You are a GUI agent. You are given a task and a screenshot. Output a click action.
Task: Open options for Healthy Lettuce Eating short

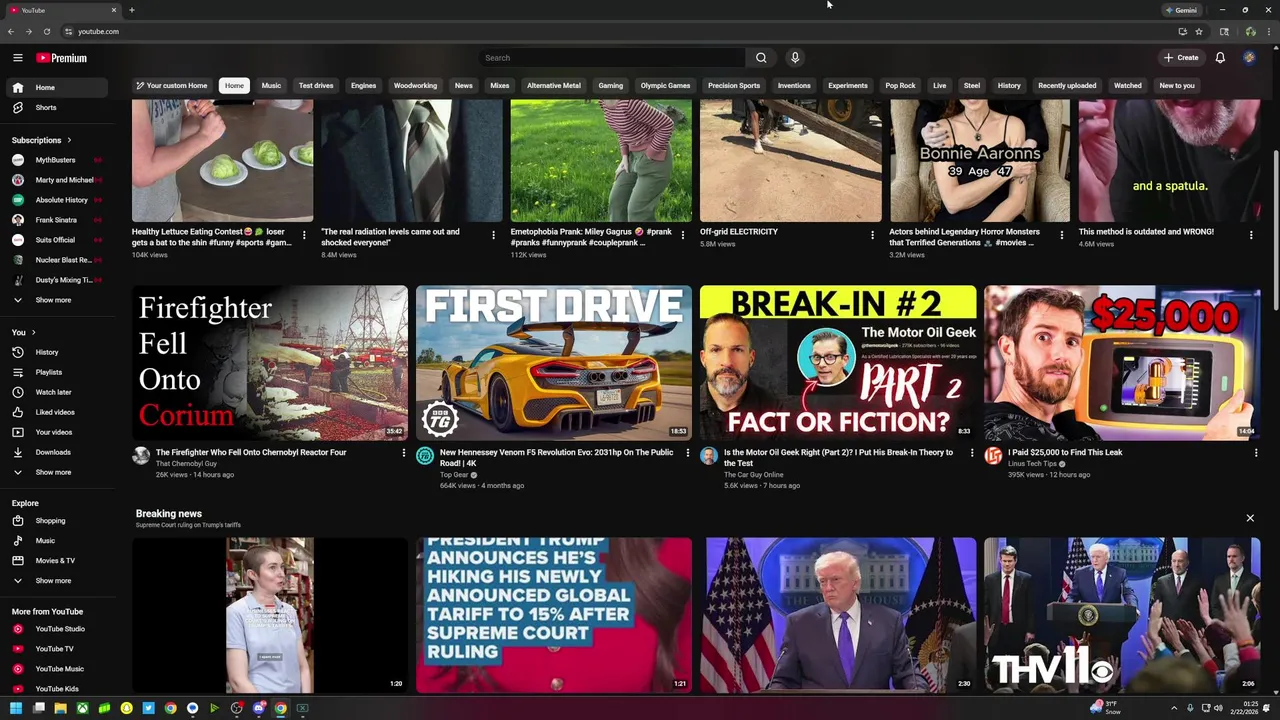point(304,235)
